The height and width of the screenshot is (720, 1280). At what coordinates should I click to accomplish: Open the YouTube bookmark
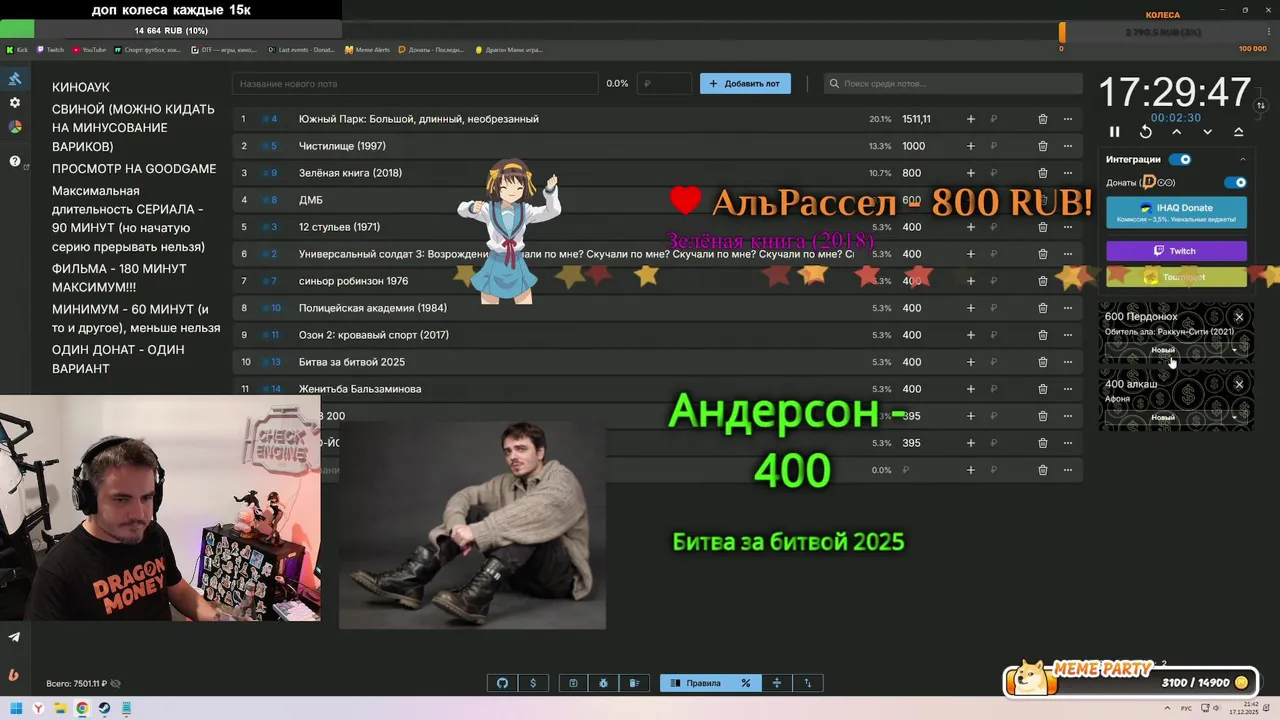[89, 49]
